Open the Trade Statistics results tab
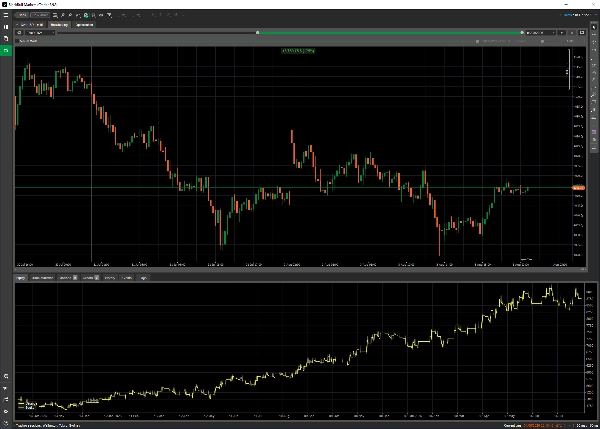 pos(42,278)
